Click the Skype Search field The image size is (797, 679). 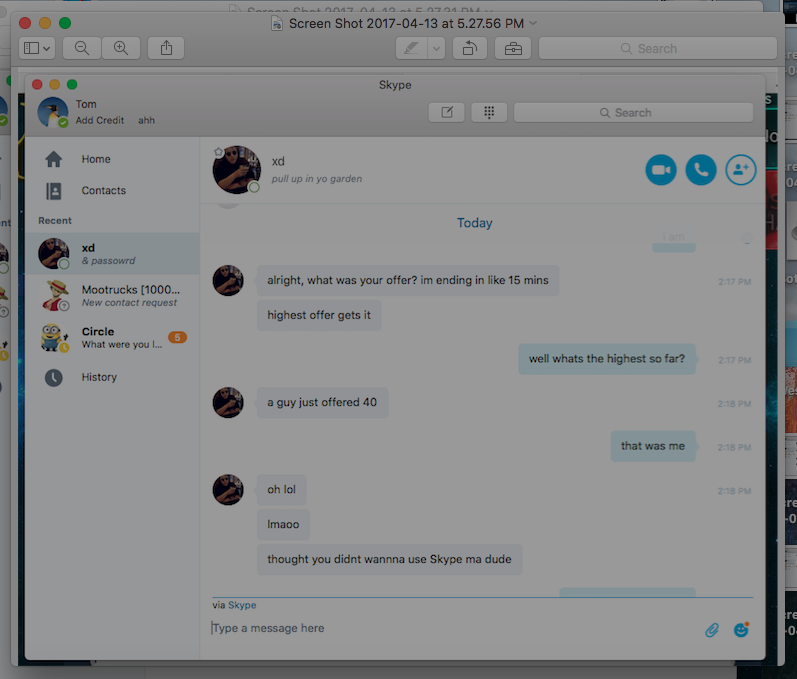[633, 112]
